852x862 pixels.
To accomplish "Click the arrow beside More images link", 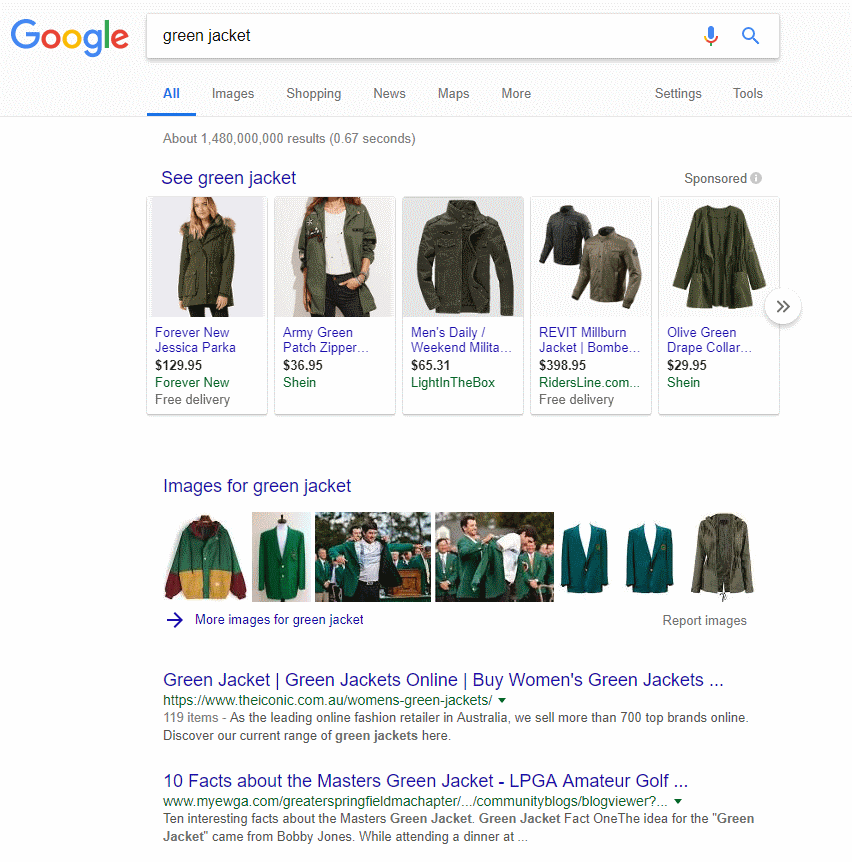I will 175,620.
